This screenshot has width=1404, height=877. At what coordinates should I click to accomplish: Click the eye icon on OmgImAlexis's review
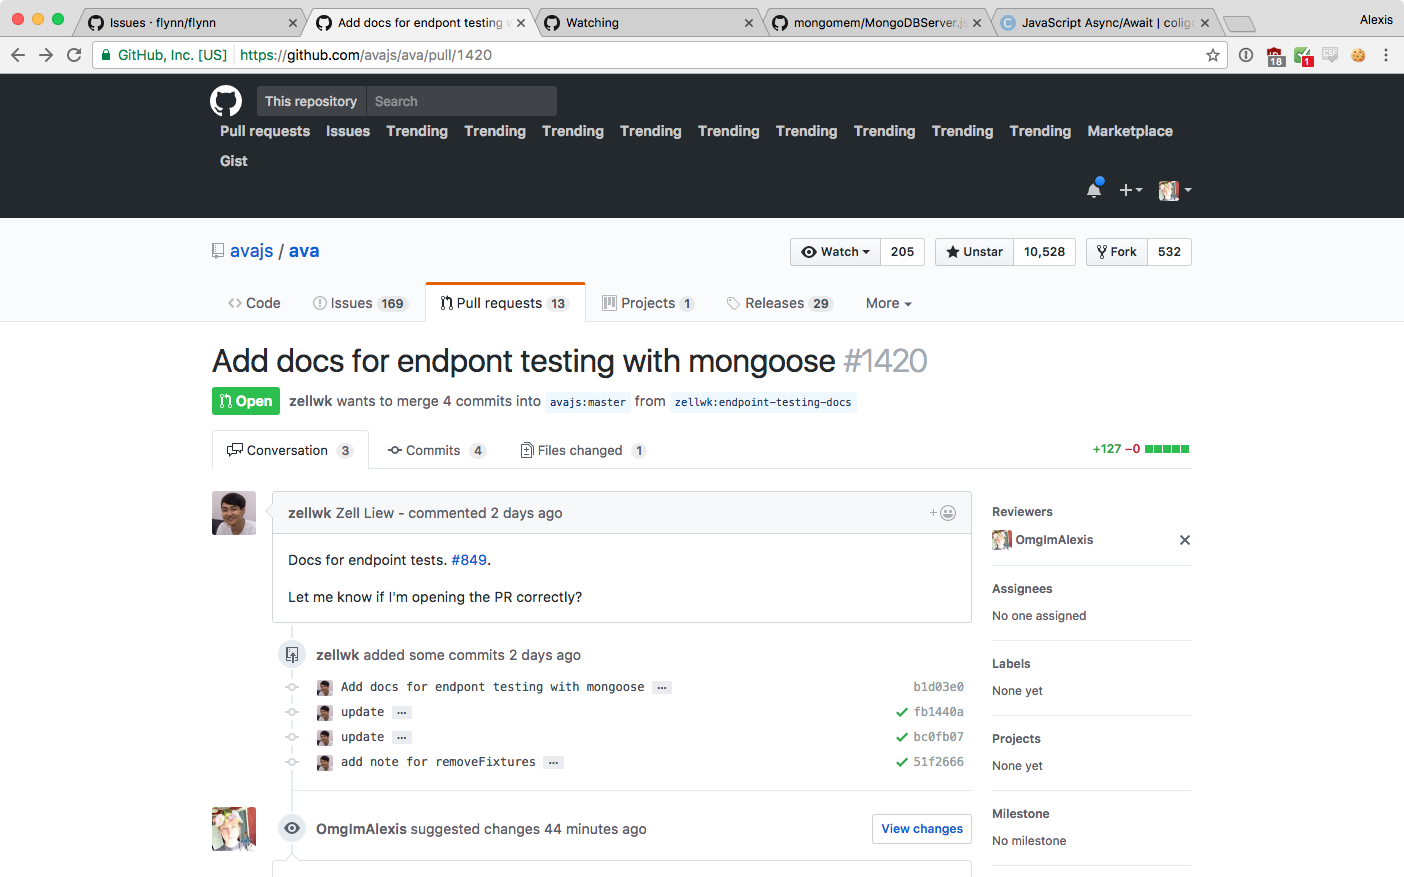291,828
